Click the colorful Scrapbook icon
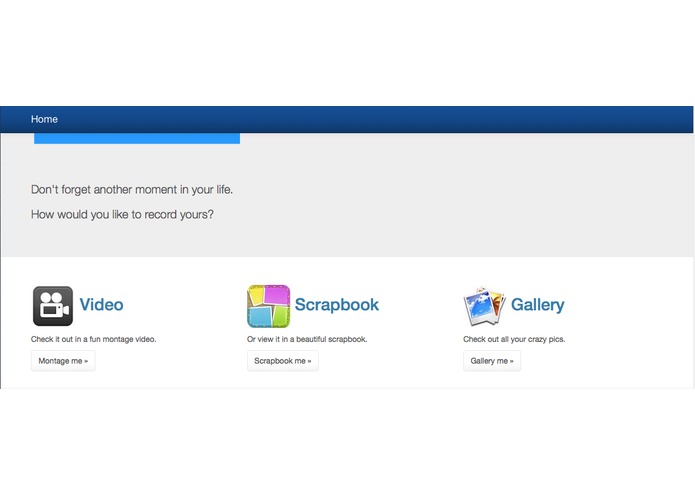 coord(269,306)
